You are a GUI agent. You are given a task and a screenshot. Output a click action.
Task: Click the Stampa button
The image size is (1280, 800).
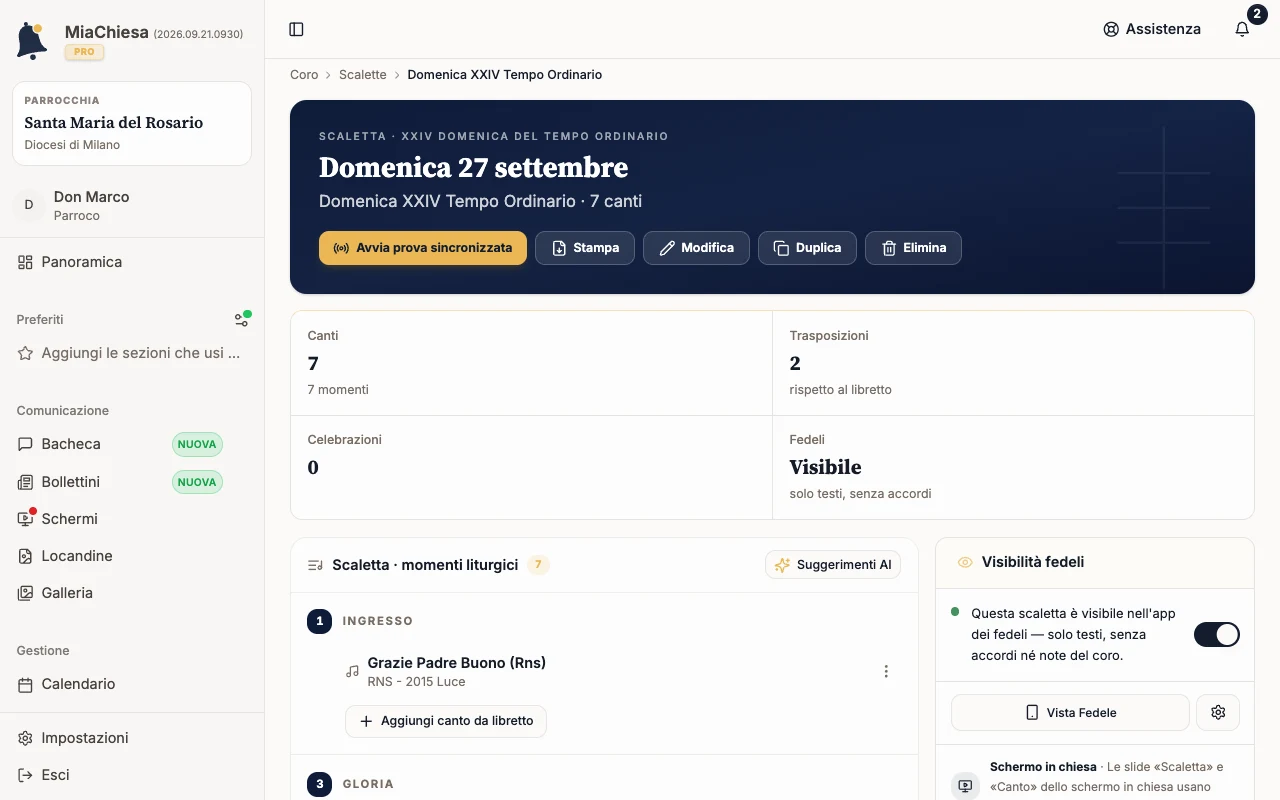point(585,248)
